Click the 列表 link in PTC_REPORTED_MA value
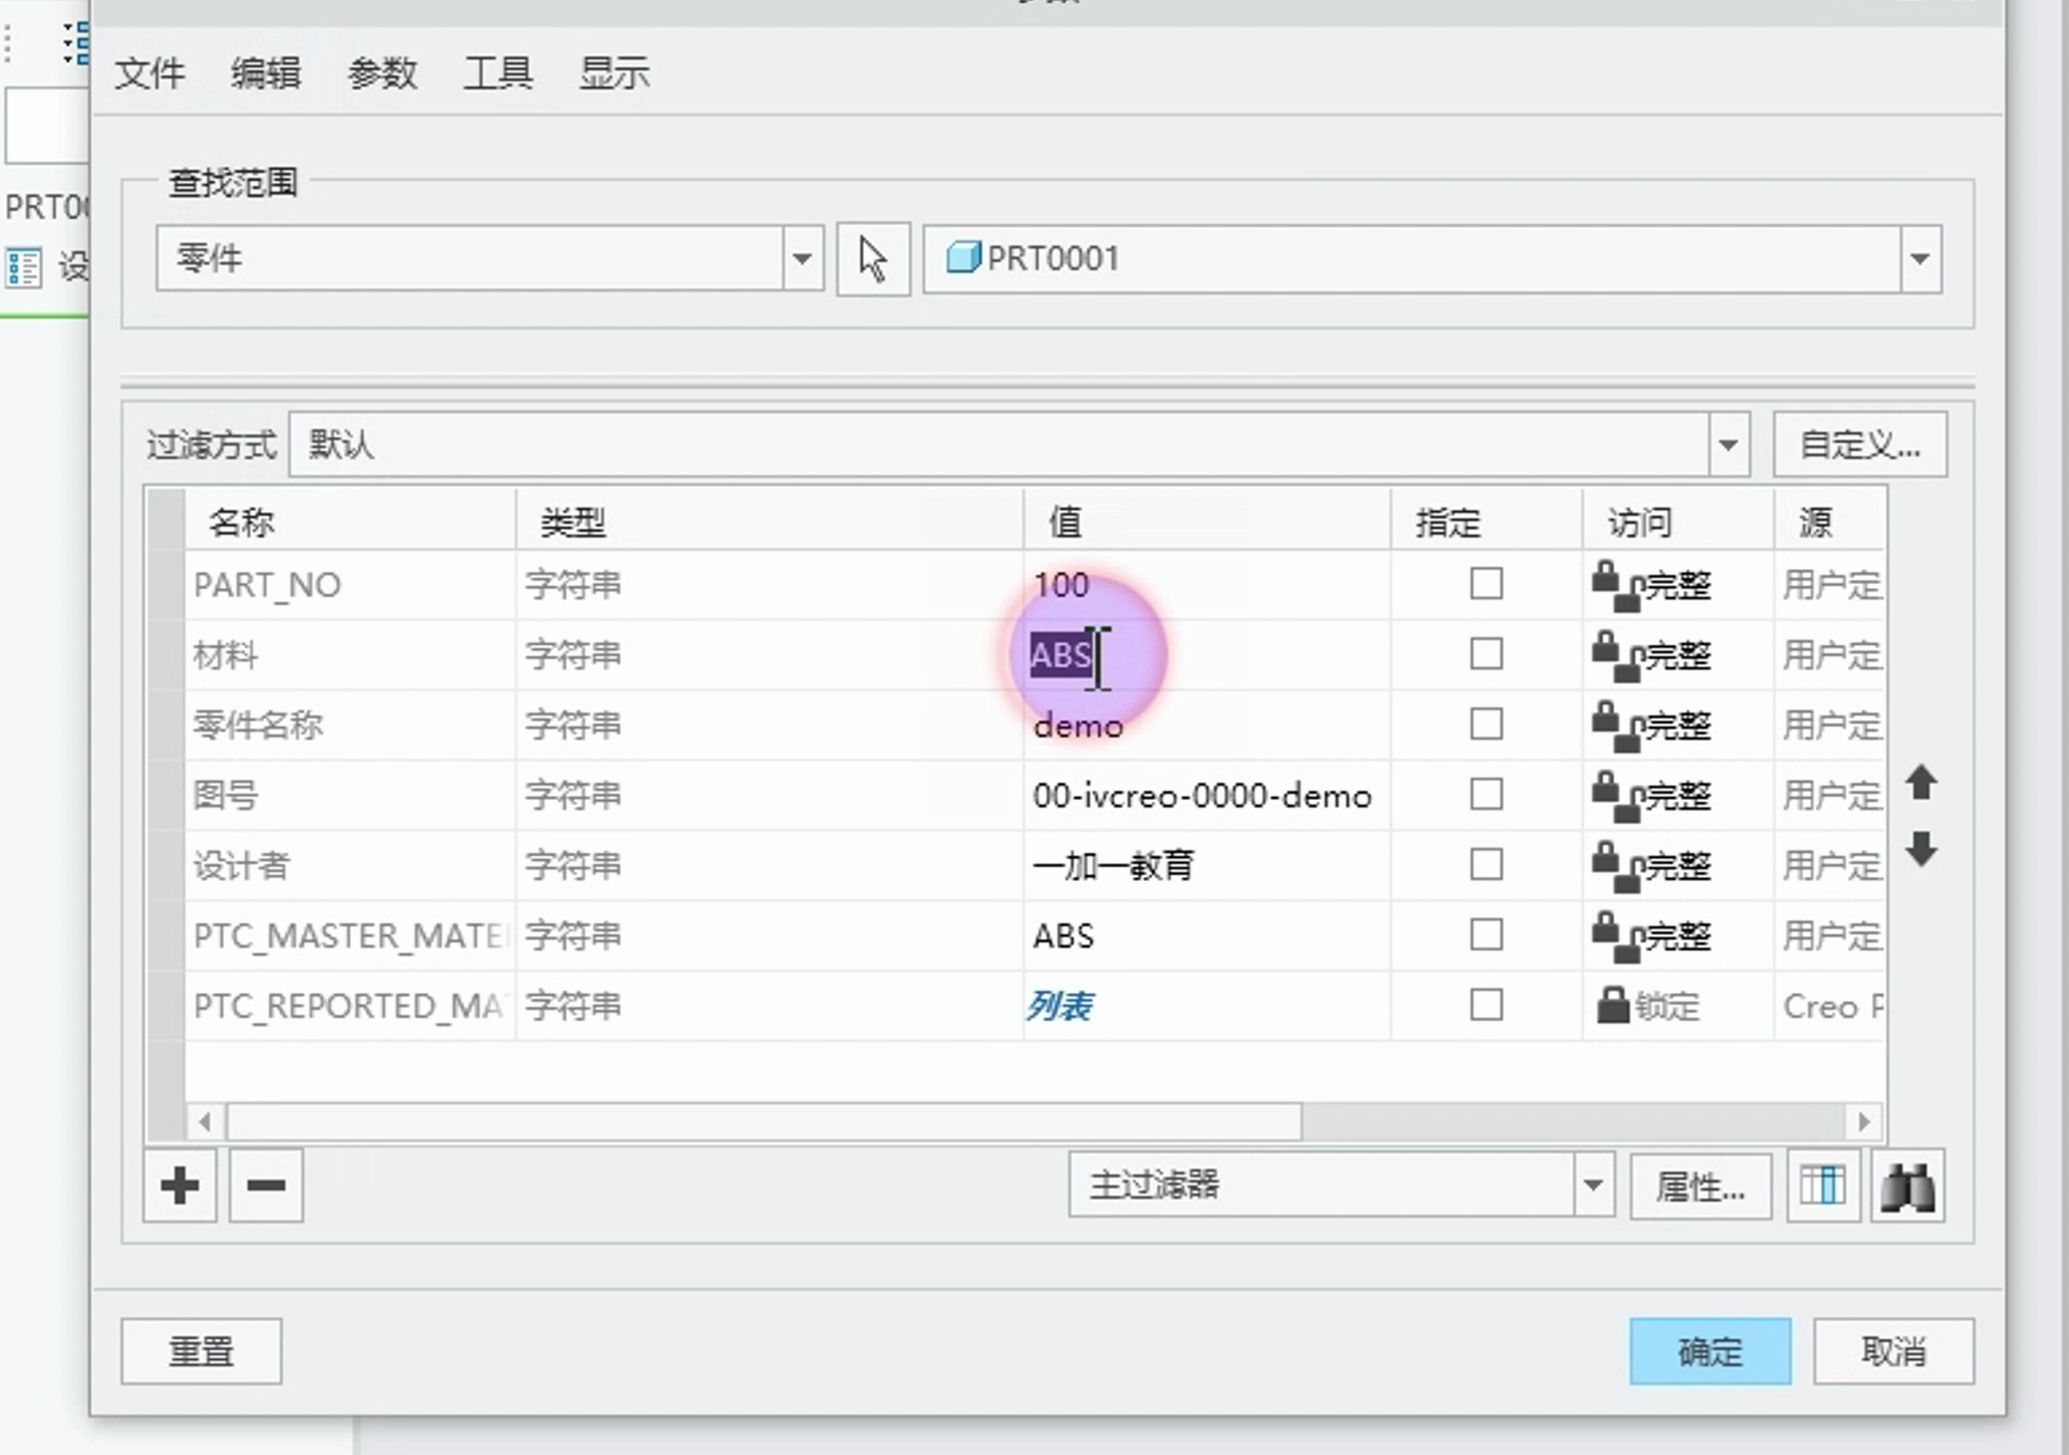The width and height of the screenshot is (2069, 1455). 1063,1006
